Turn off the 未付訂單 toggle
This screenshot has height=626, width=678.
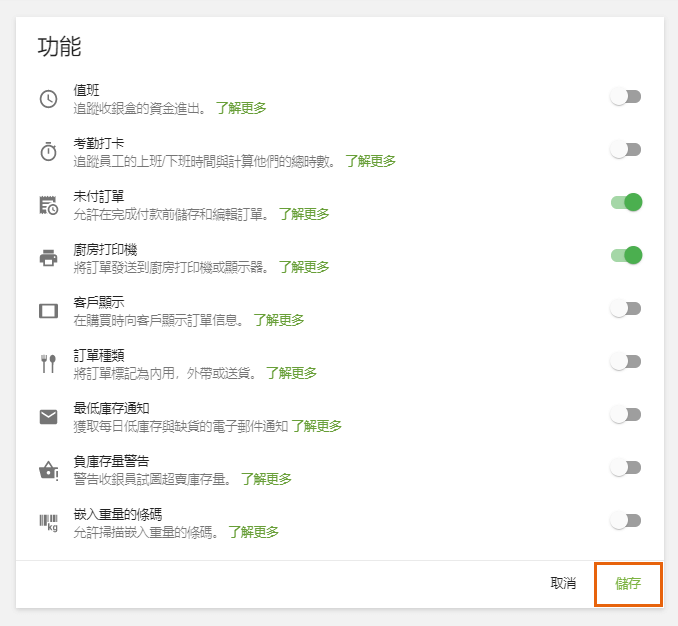click(626, 203)
